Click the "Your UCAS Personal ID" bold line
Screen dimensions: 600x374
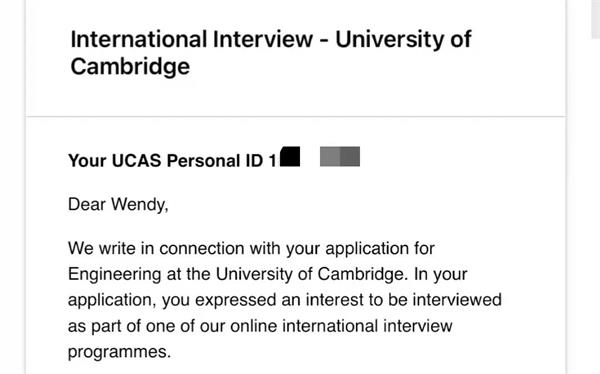(x=172, y=160)
